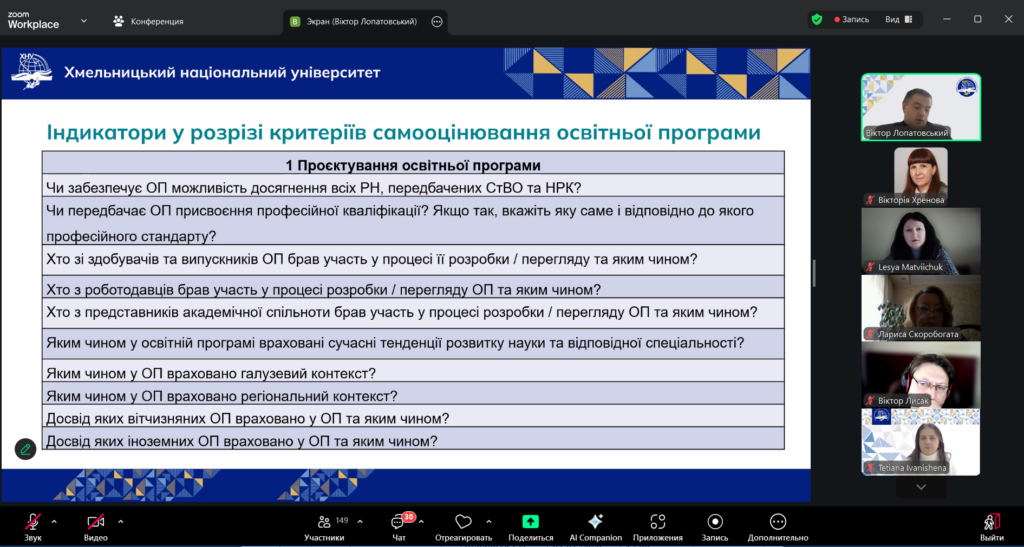
Task: Expand audio options arrow next to microphone
Action: point(54,521)
